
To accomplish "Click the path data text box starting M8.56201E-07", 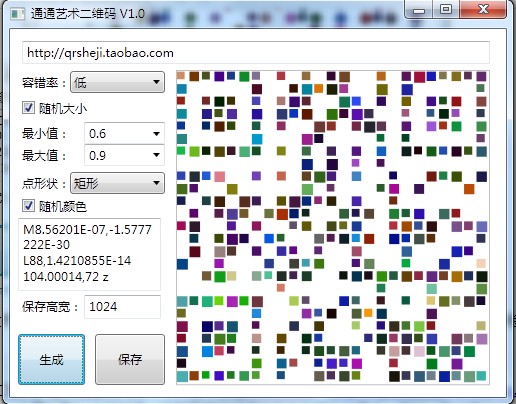I will coord(89,254).
